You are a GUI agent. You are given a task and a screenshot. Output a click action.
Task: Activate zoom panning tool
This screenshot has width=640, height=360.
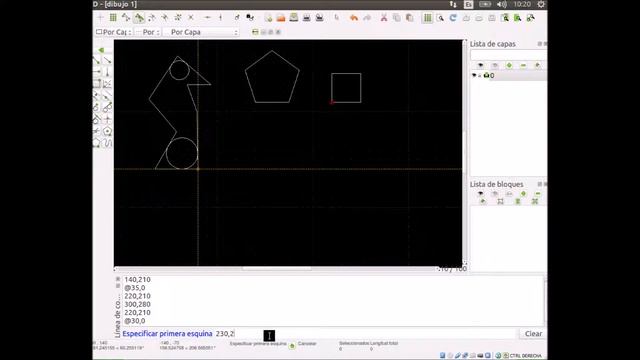[531, 18]
